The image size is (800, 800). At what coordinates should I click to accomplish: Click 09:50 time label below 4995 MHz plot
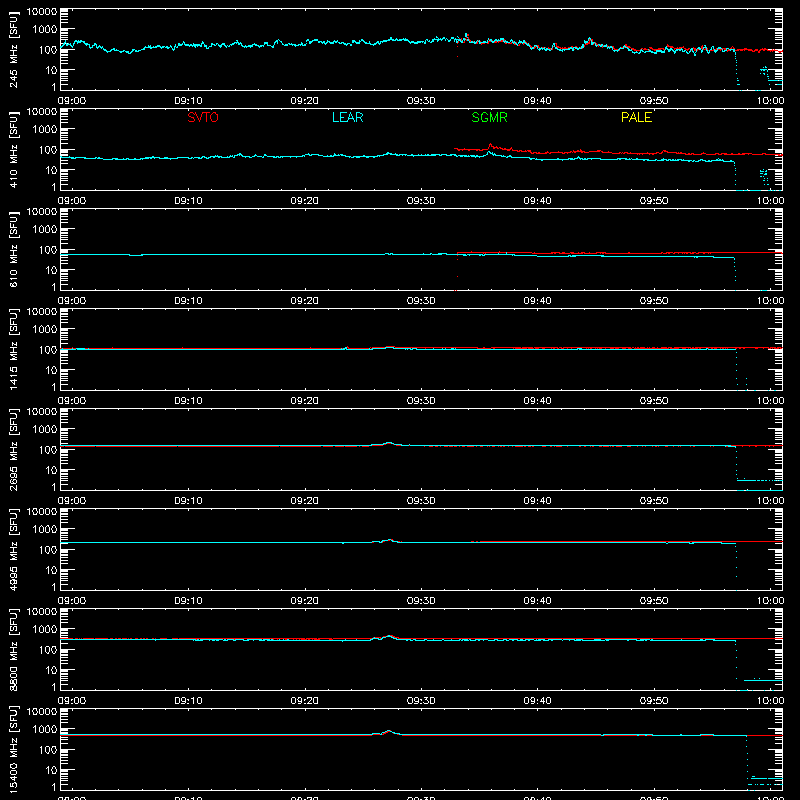tap(654, 601)
